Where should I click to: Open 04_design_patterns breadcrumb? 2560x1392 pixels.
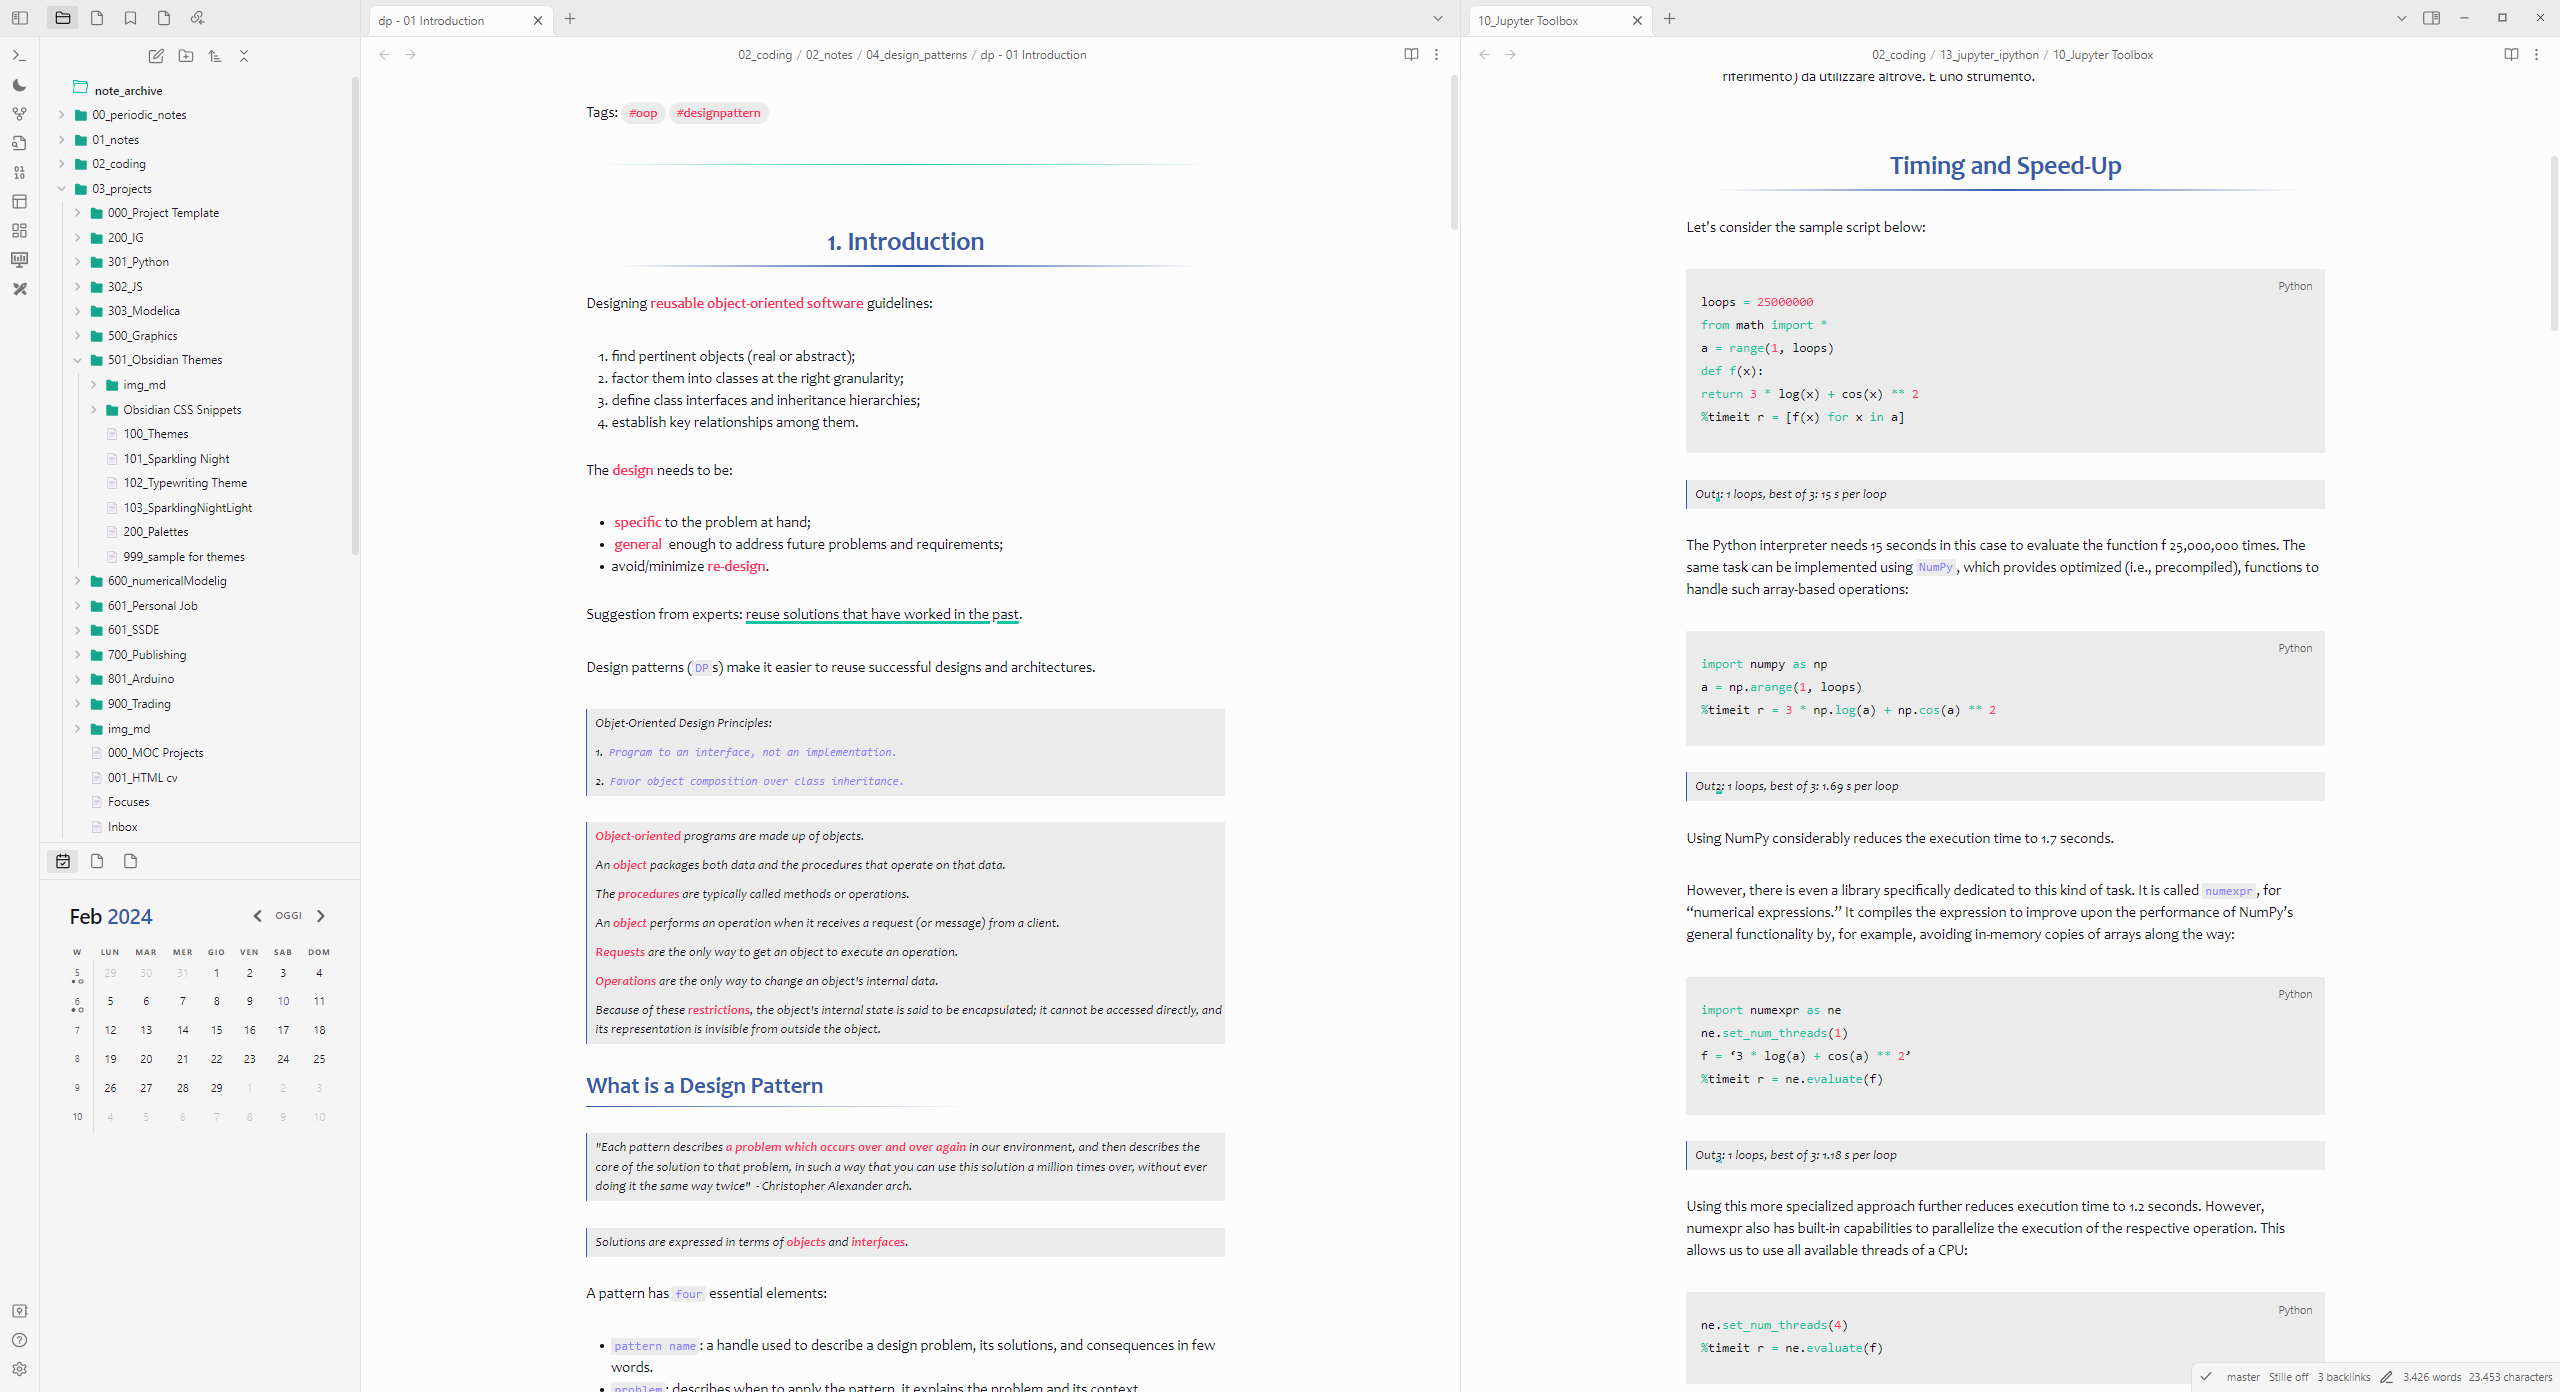916,55
